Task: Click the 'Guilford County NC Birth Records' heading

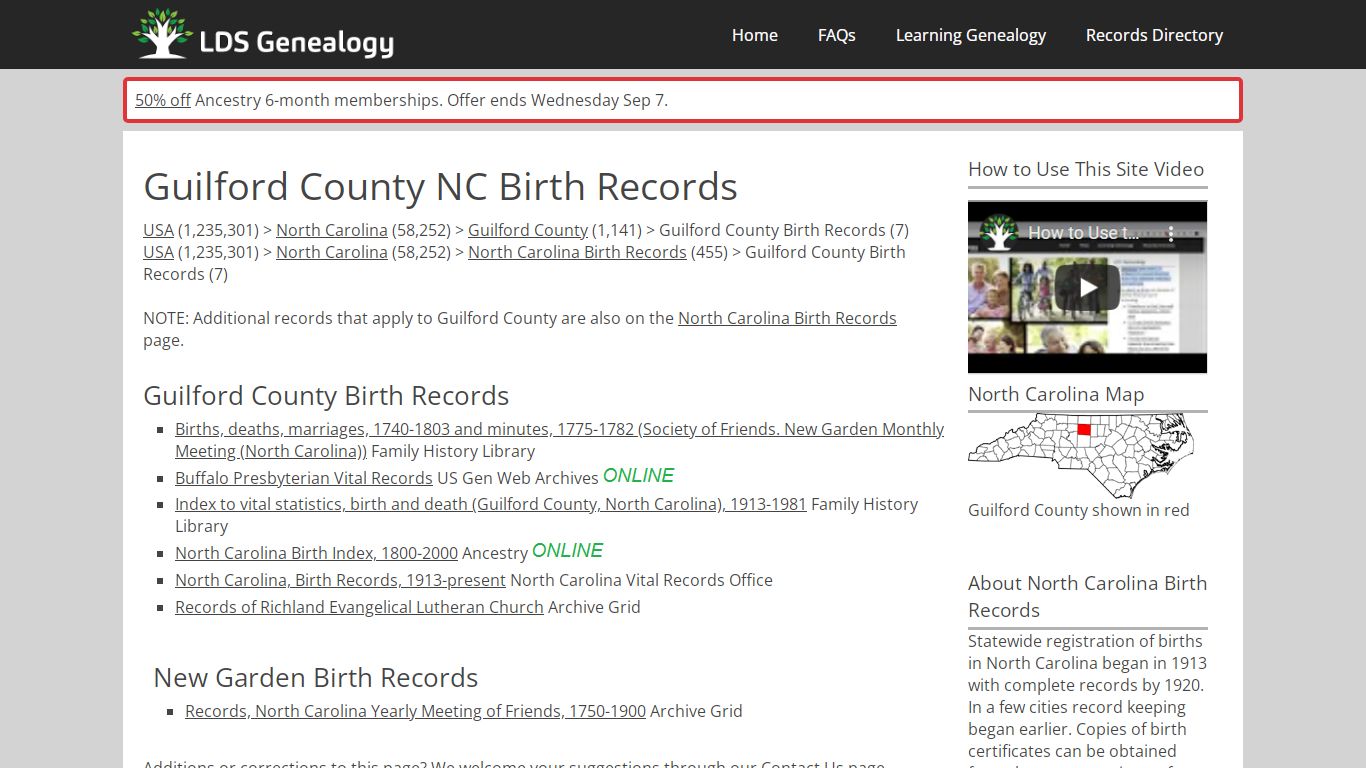Action: tap(440, 187)
